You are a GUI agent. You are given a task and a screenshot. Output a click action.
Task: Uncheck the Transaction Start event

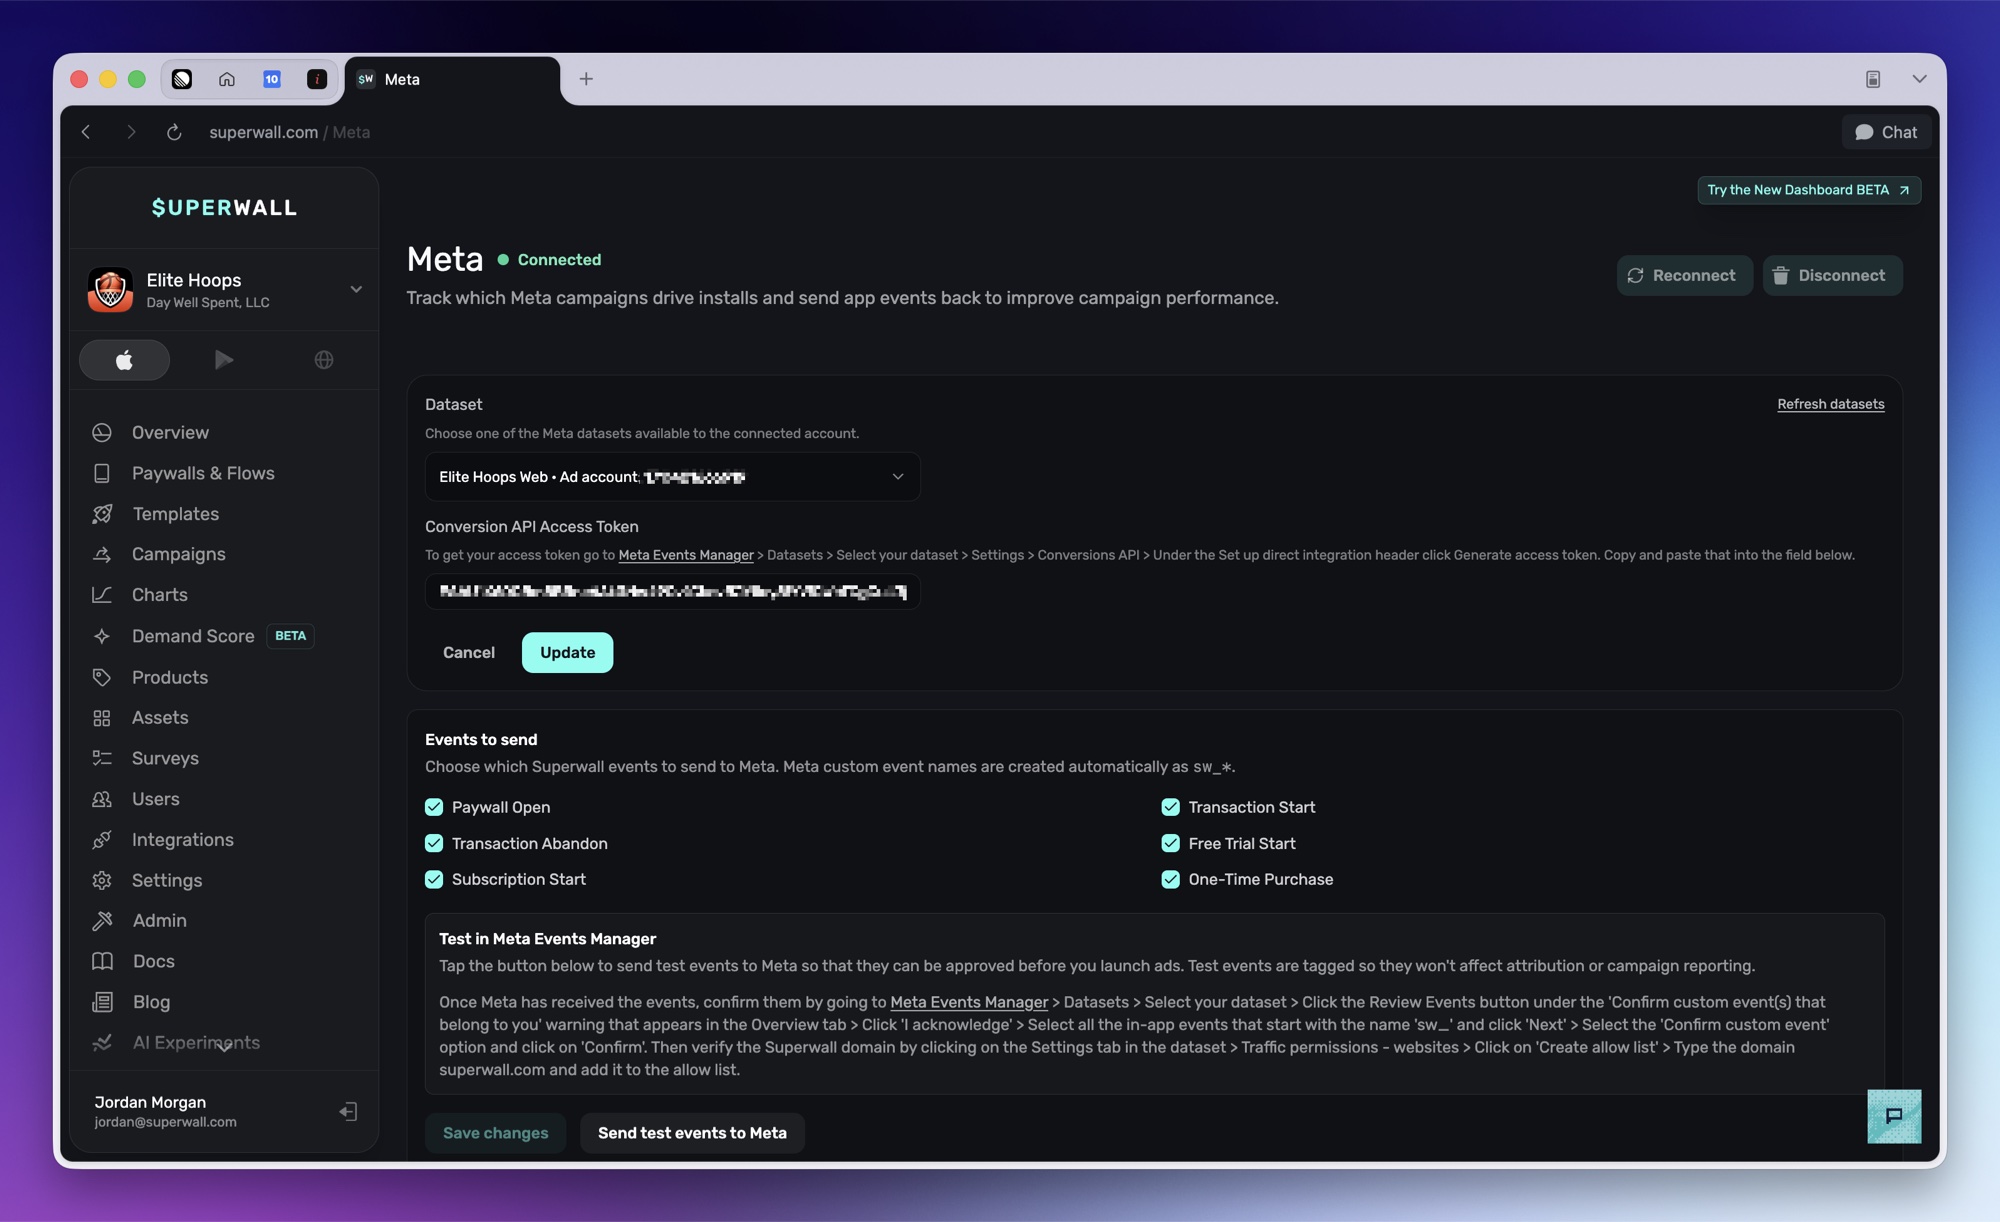[x=1170, y=807]
